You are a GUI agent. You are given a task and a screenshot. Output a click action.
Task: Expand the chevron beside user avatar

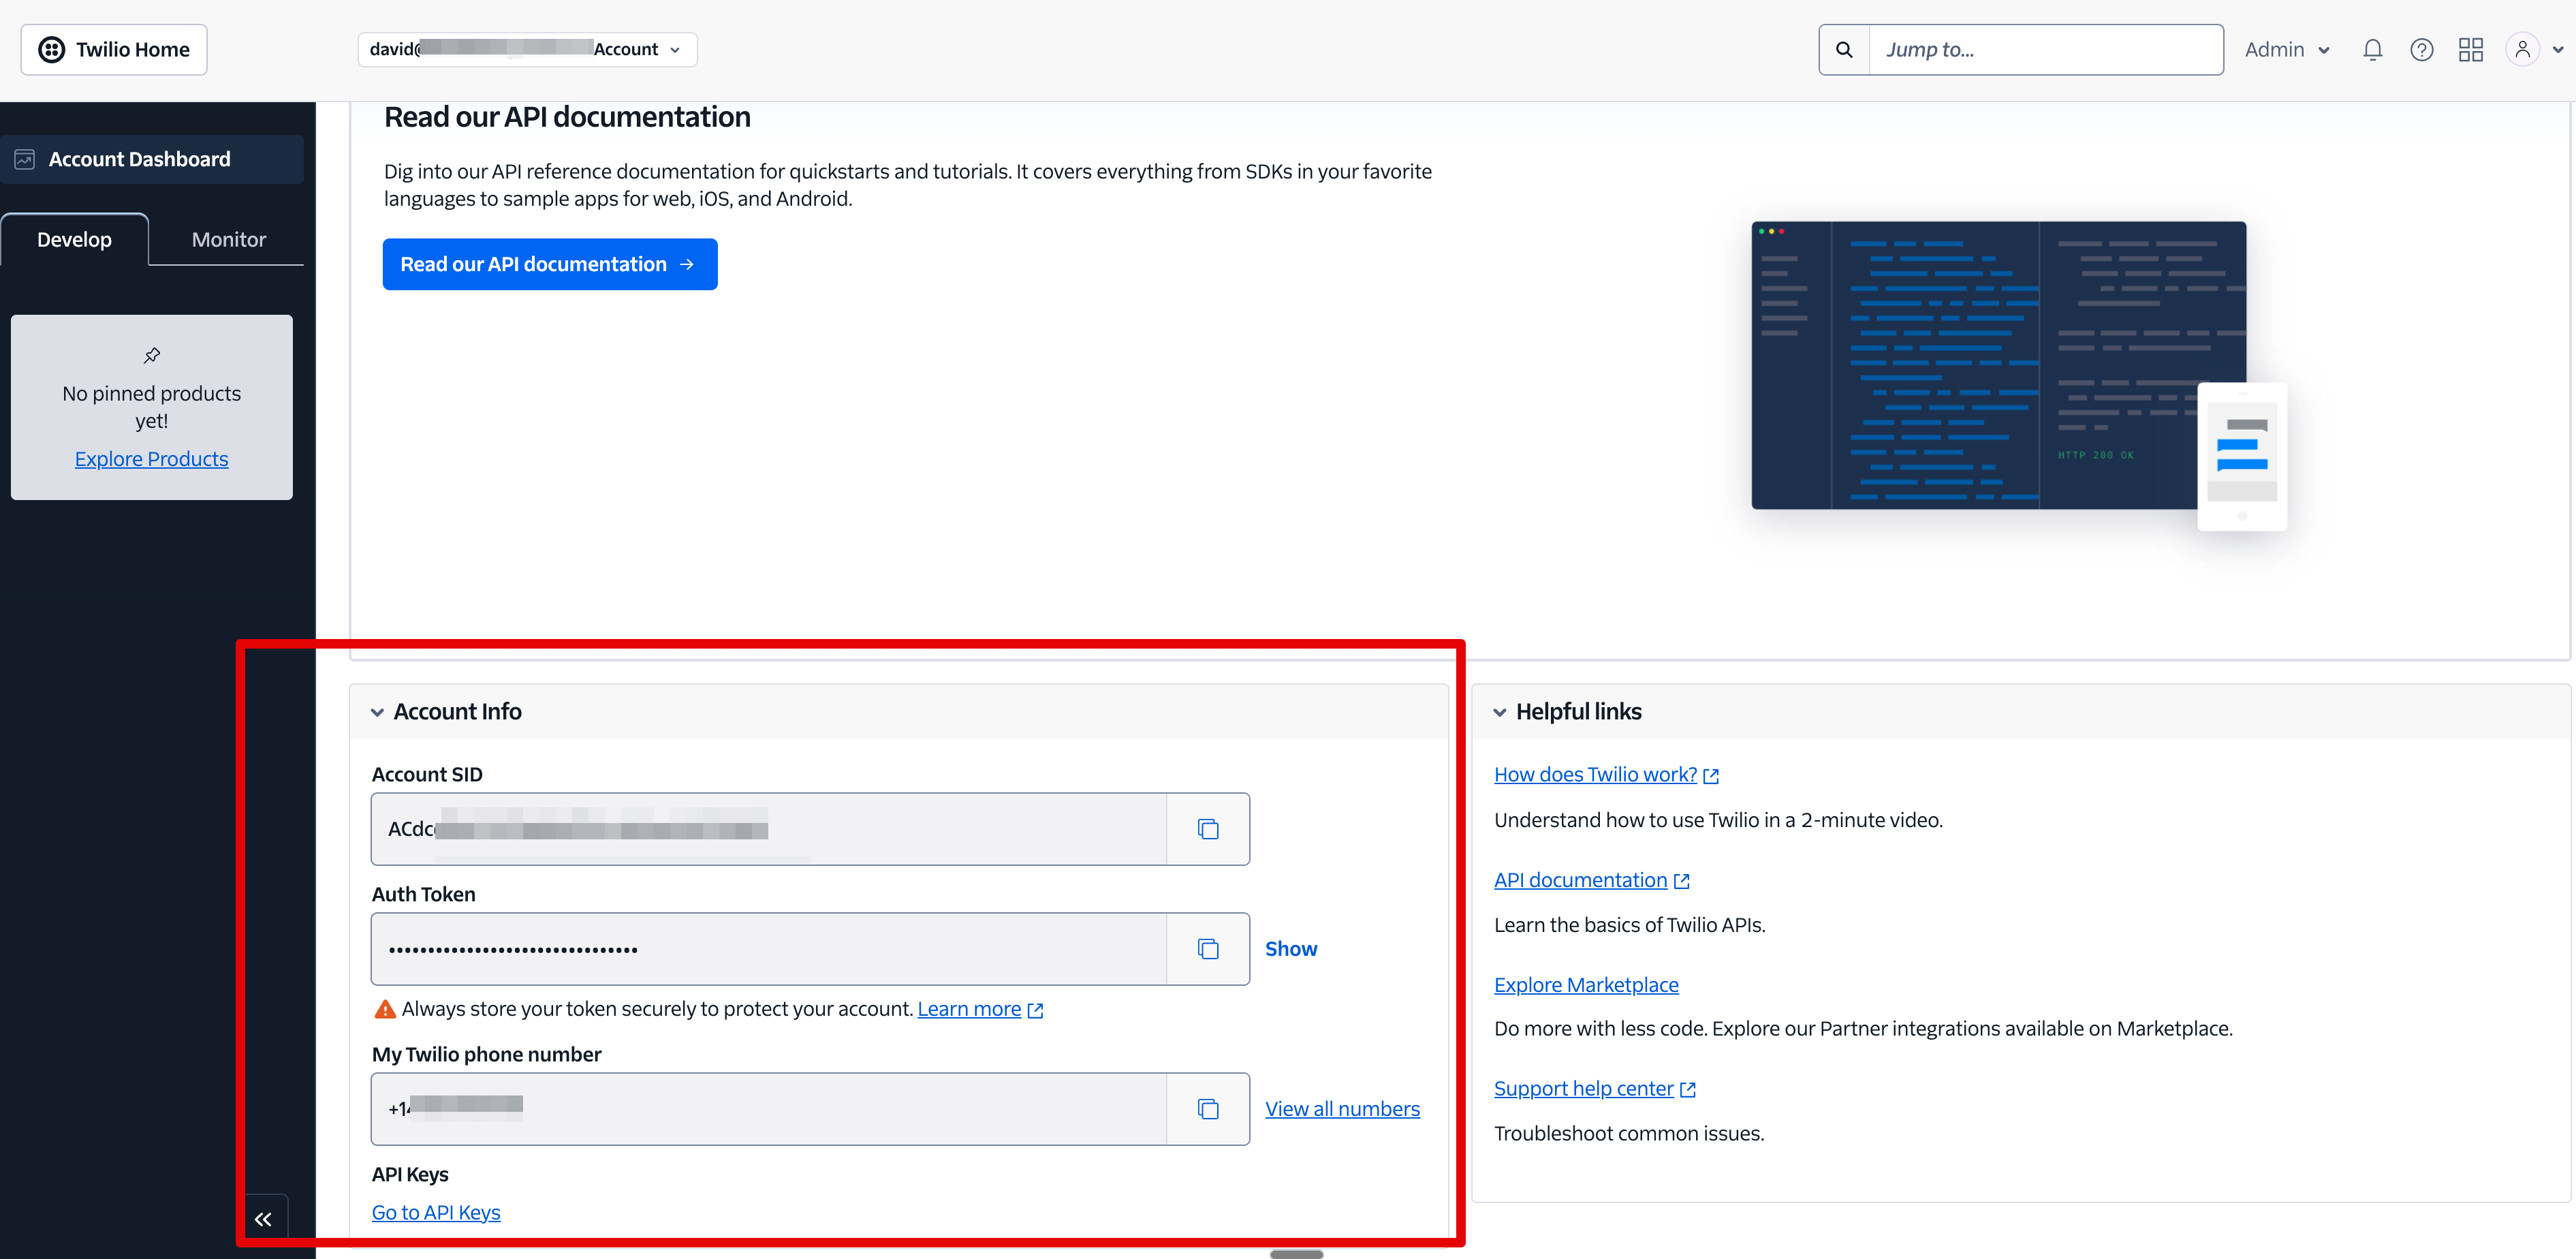[2558, 50]
